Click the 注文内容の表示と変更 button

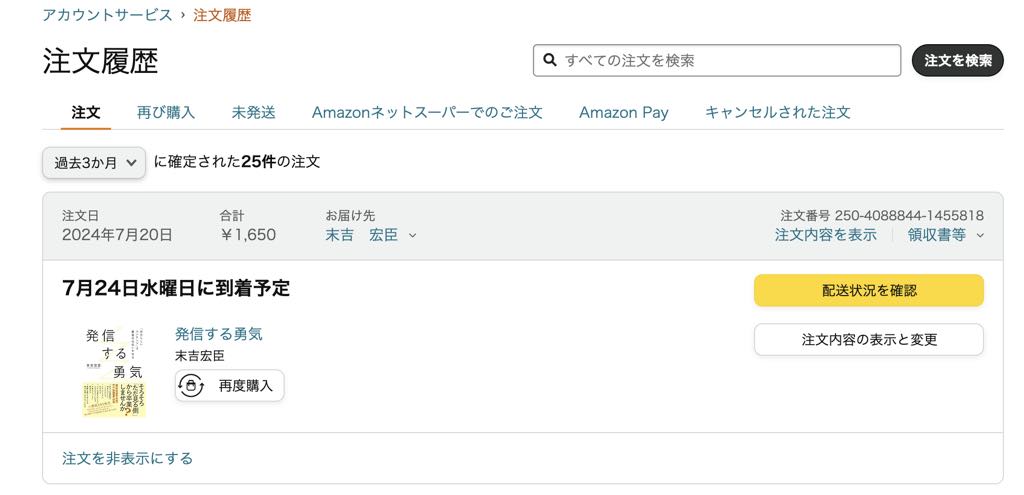click(869, 340)
